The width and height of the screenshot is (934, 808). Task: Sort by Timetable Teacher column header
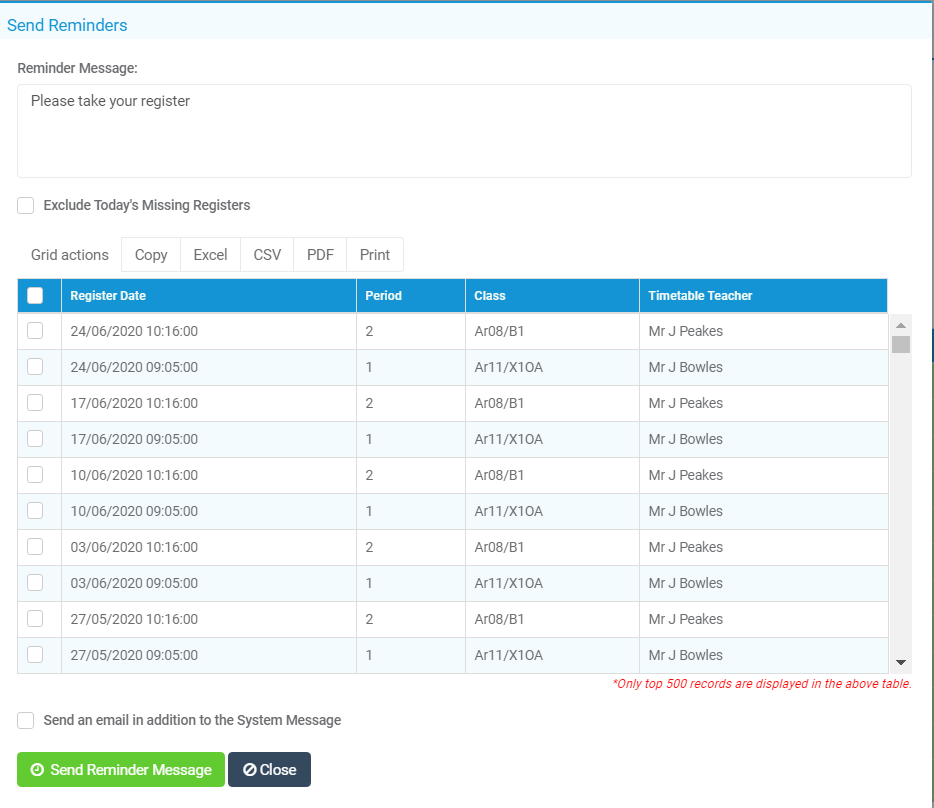point(763,296)
